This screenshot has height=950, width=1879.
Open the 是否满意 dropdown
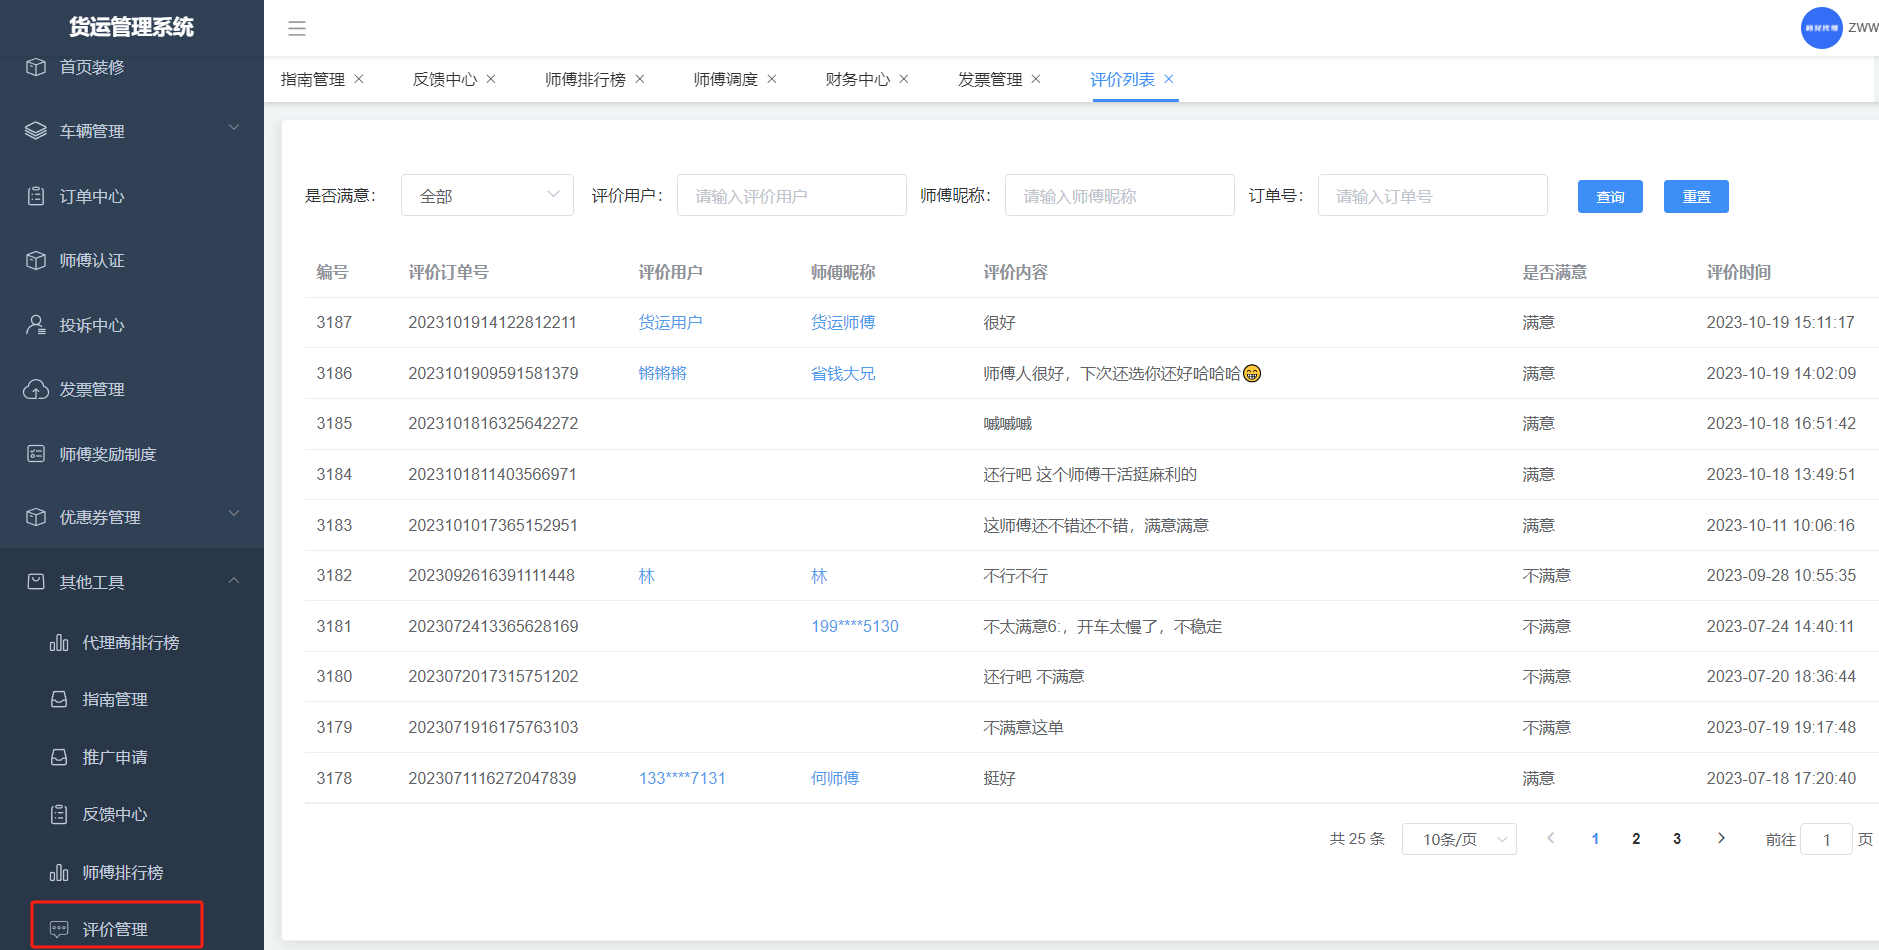pyautogui.click(x=487, y=196)
